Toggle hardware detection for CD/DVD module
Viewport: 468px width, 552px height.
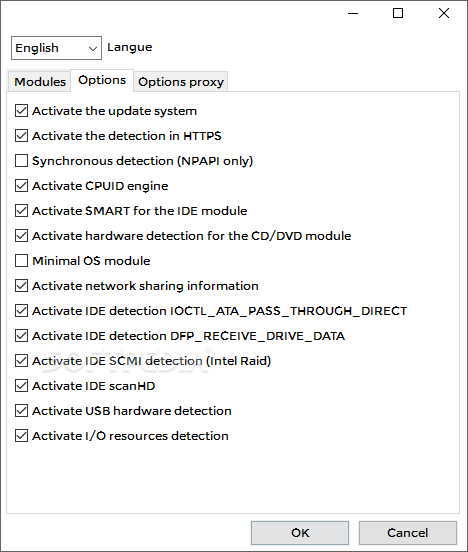[21, 236]
